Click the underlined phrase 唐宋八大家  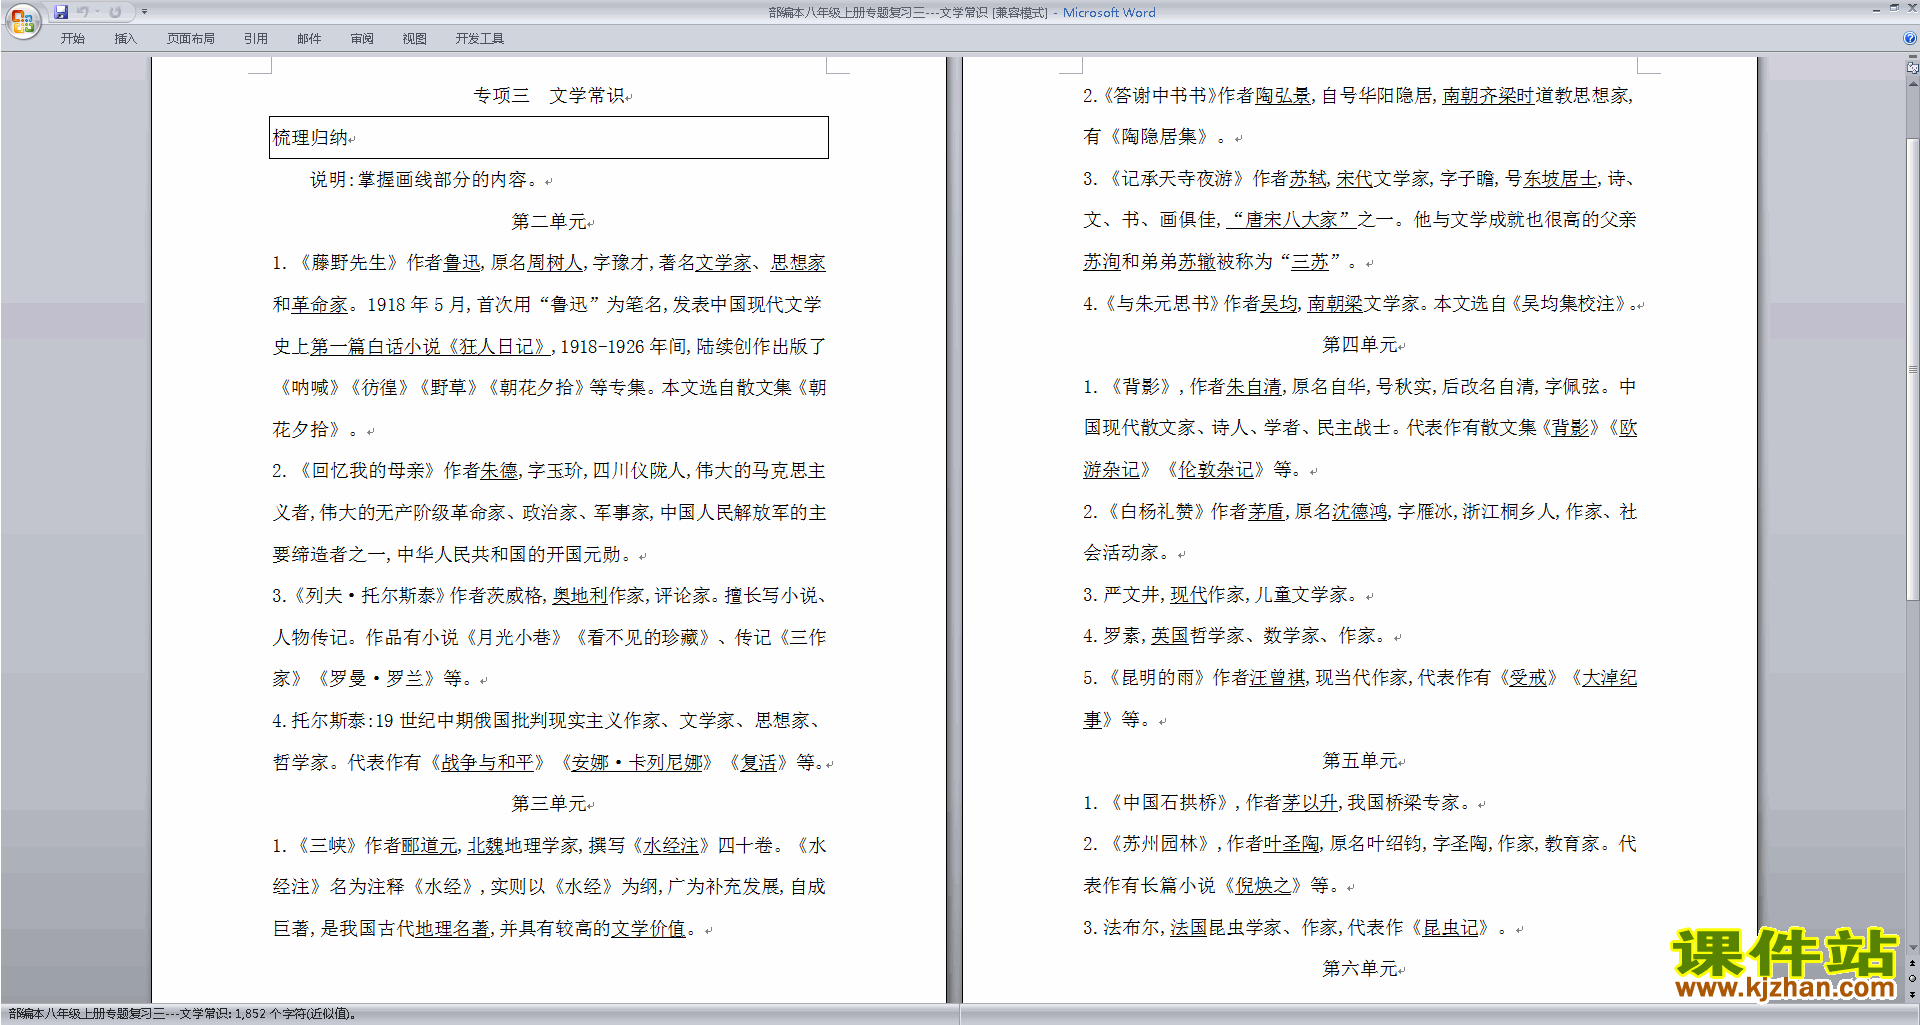tap(1291, 219)
